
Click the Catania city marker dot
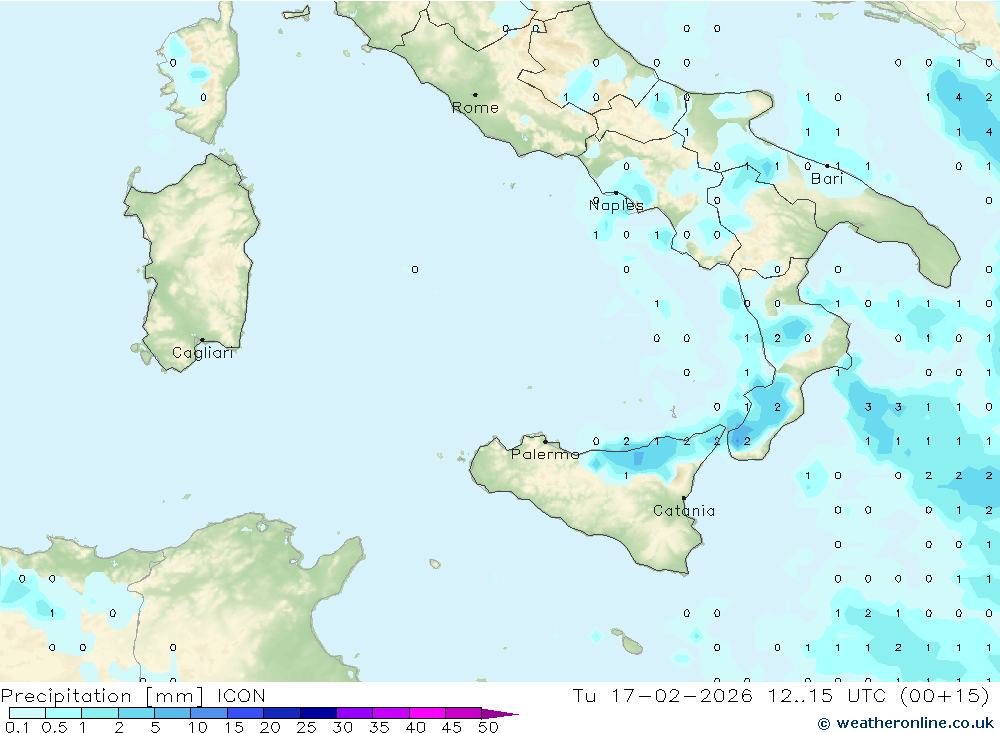[684, 498]
